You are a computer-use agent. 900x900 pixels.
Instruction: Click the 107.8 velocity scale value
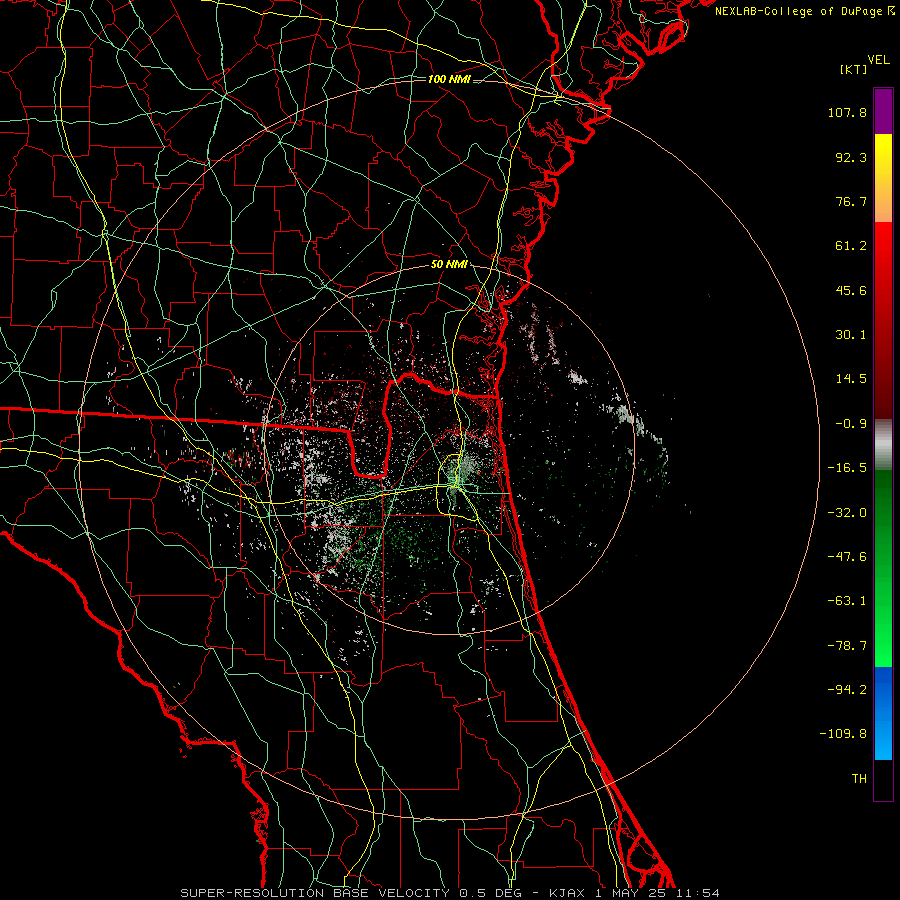tap(847, 112)
